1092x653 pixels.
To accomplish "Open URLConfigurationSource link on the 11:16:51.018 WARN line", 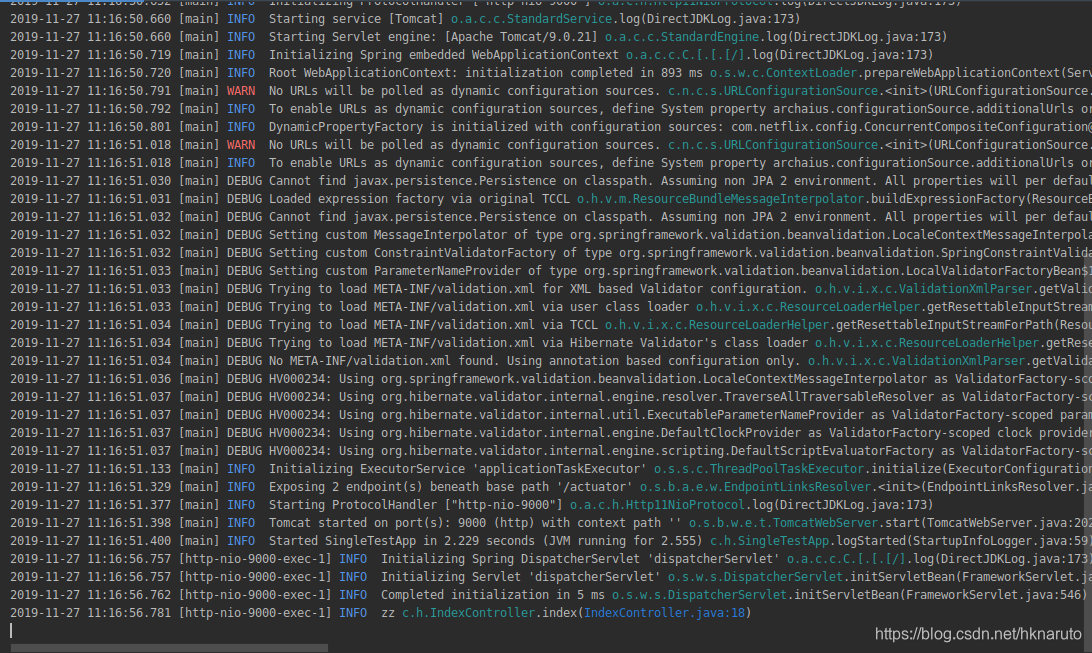I will pyautogui.click(x=773, y=145).
